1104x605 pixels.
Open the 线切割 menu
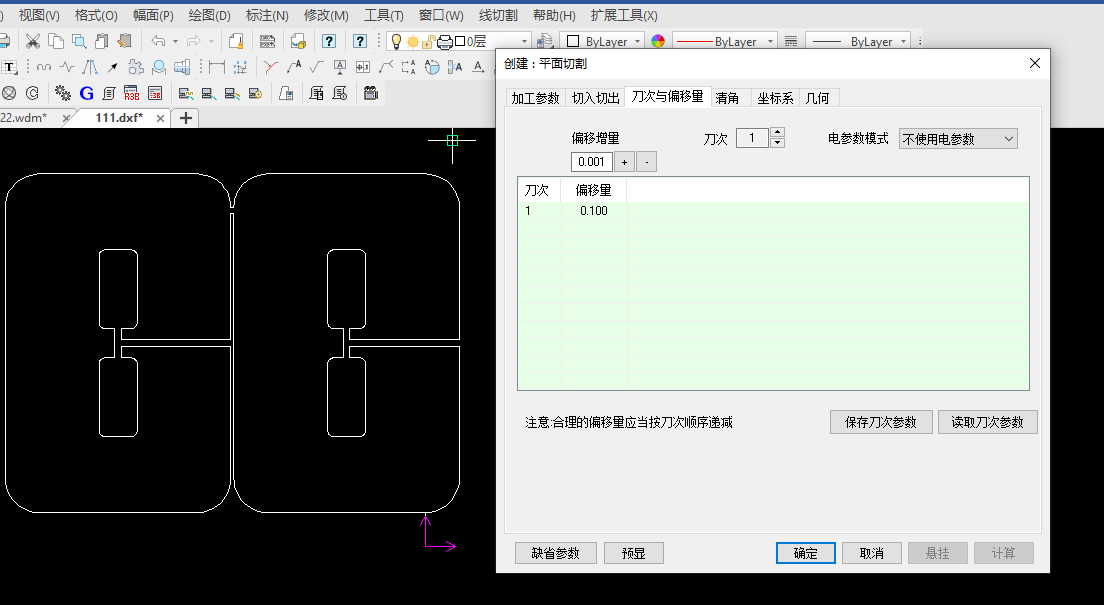click(498, 15)
